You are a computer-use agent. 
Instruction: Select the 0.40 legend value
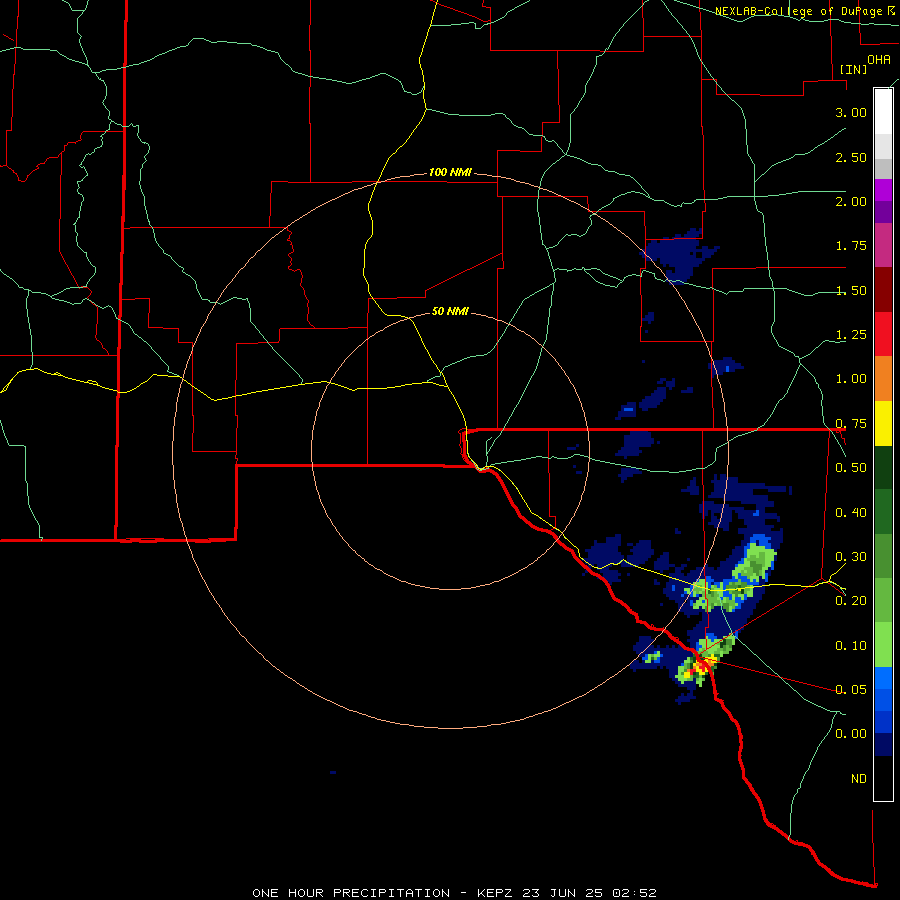(851, 512)
